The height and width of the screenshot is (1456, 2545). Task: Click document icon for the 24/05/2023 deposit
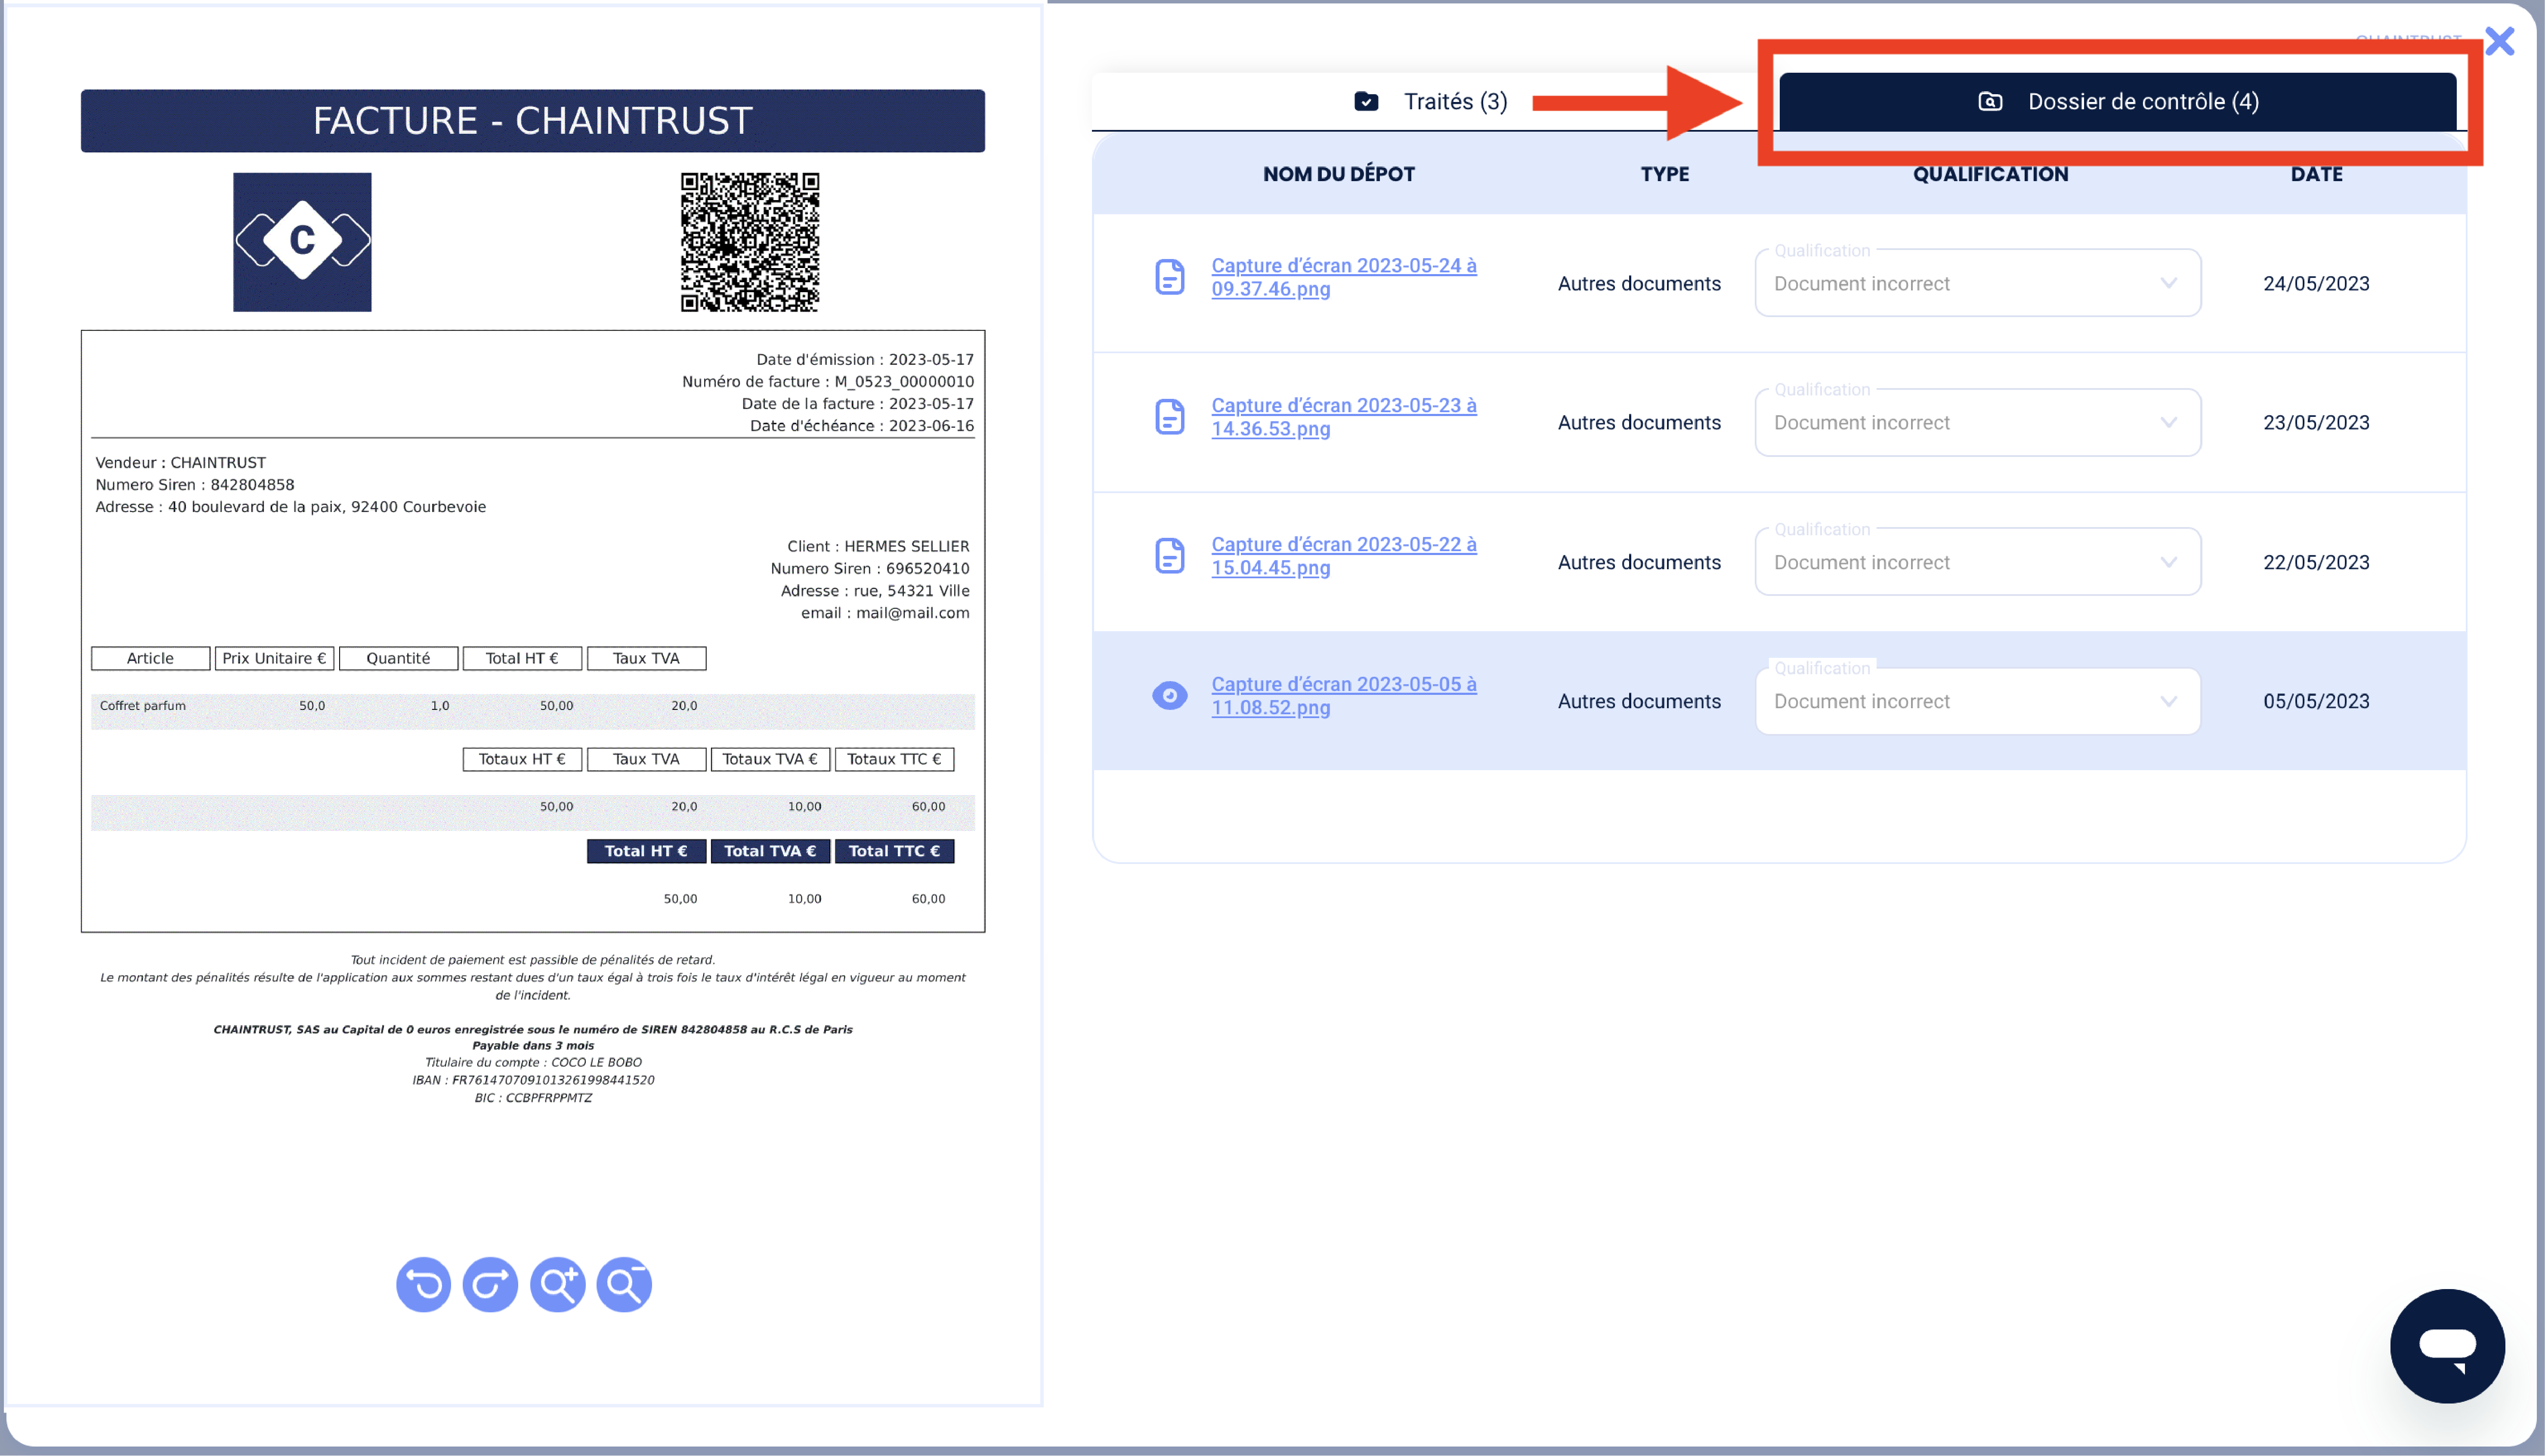pos(1169,277)
